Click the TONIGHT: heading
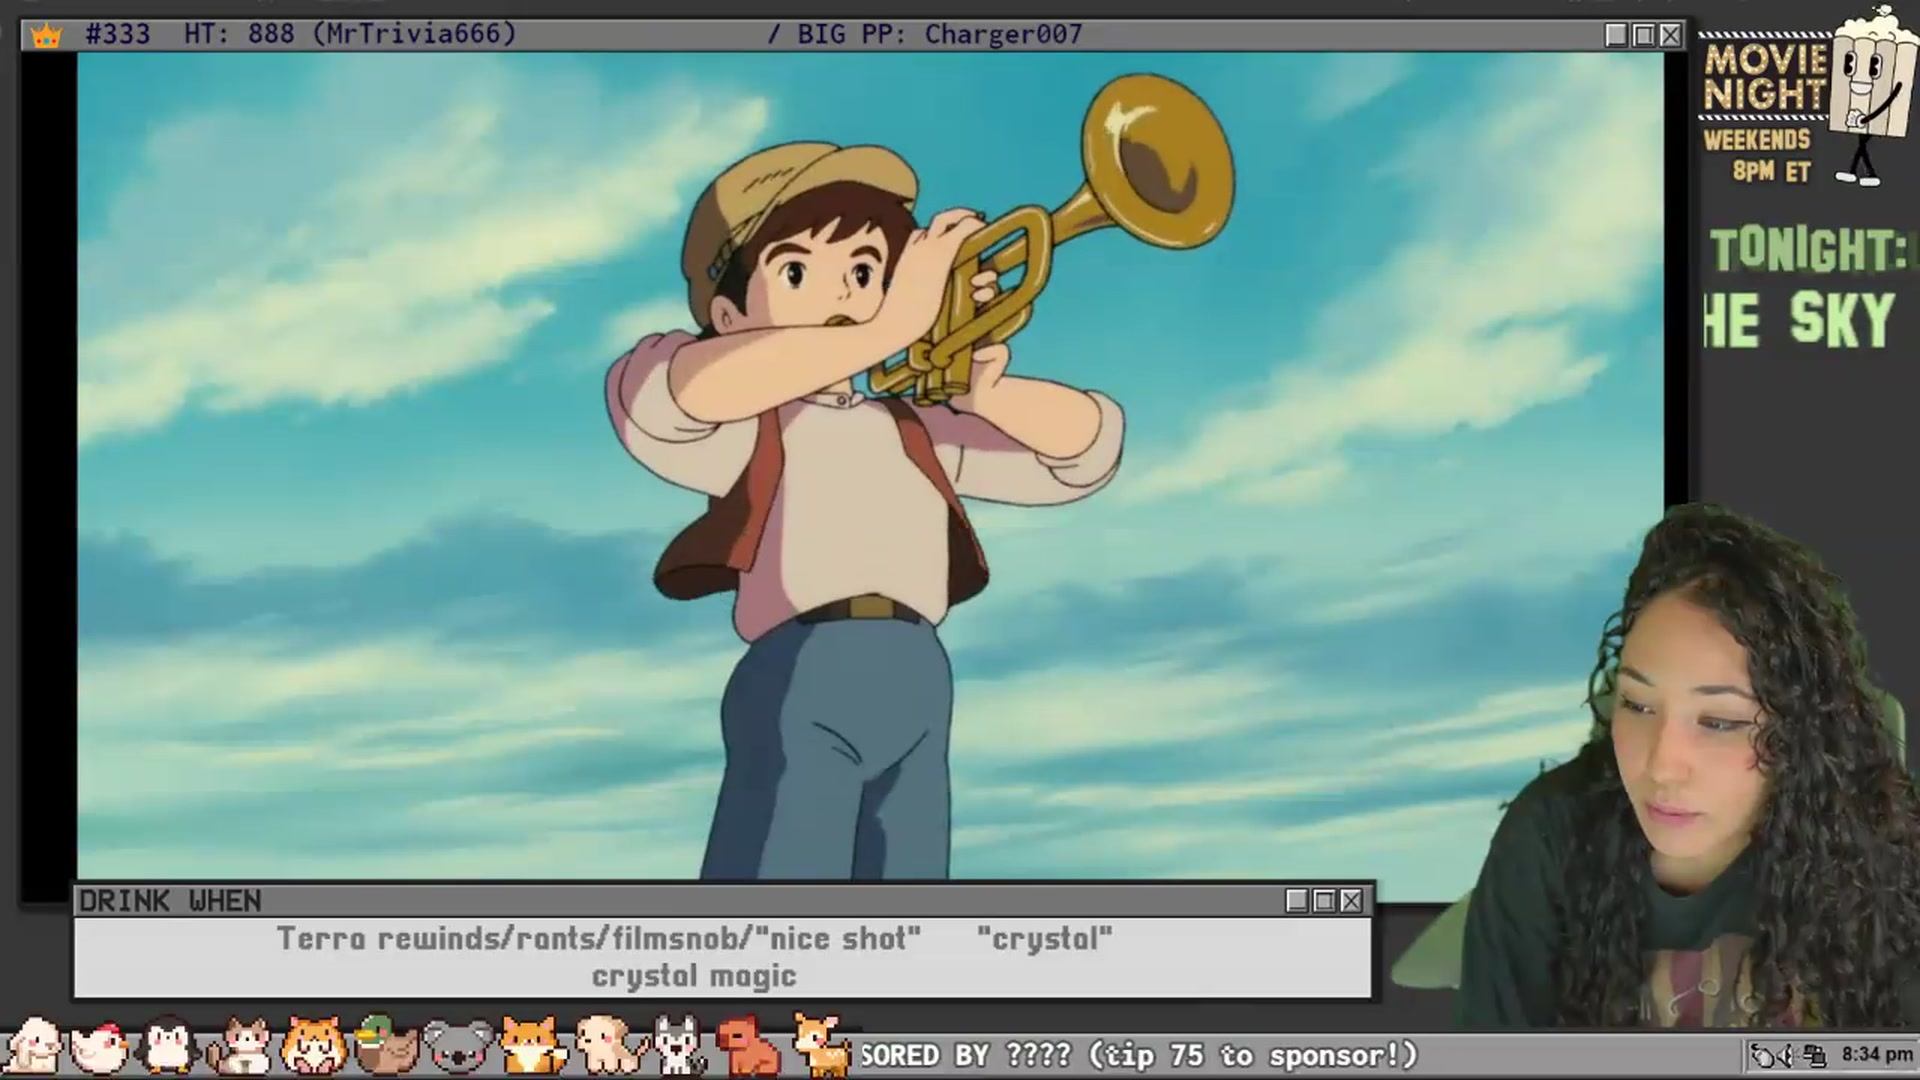Viewport: 1920px width, 1080px height. click(1809, 250)
